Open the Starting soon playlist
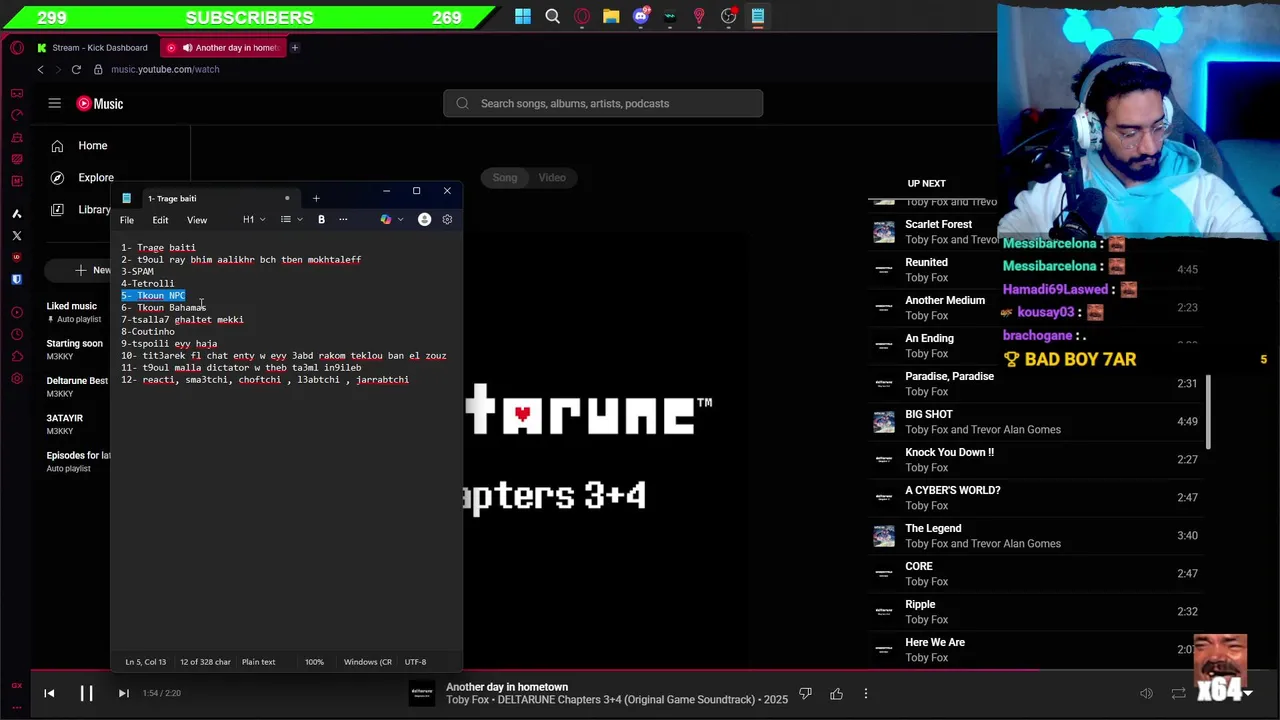The image size is (1280, 720). coord(74,349)
